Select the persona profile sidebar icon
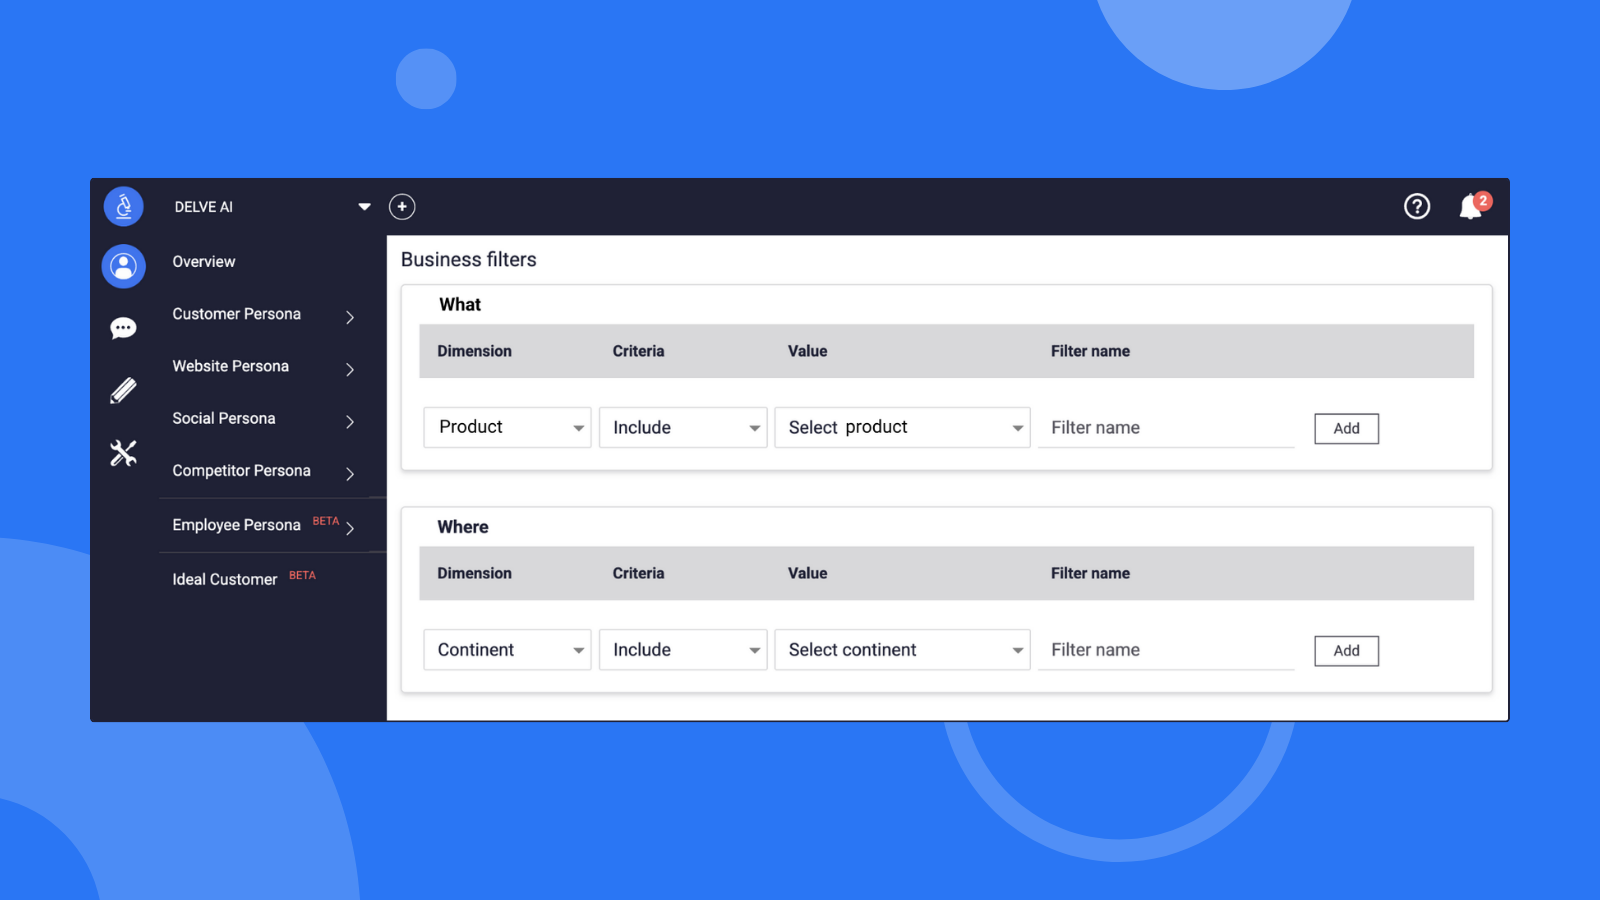Viewport: 1600px width, 900px height. [123, 266]
